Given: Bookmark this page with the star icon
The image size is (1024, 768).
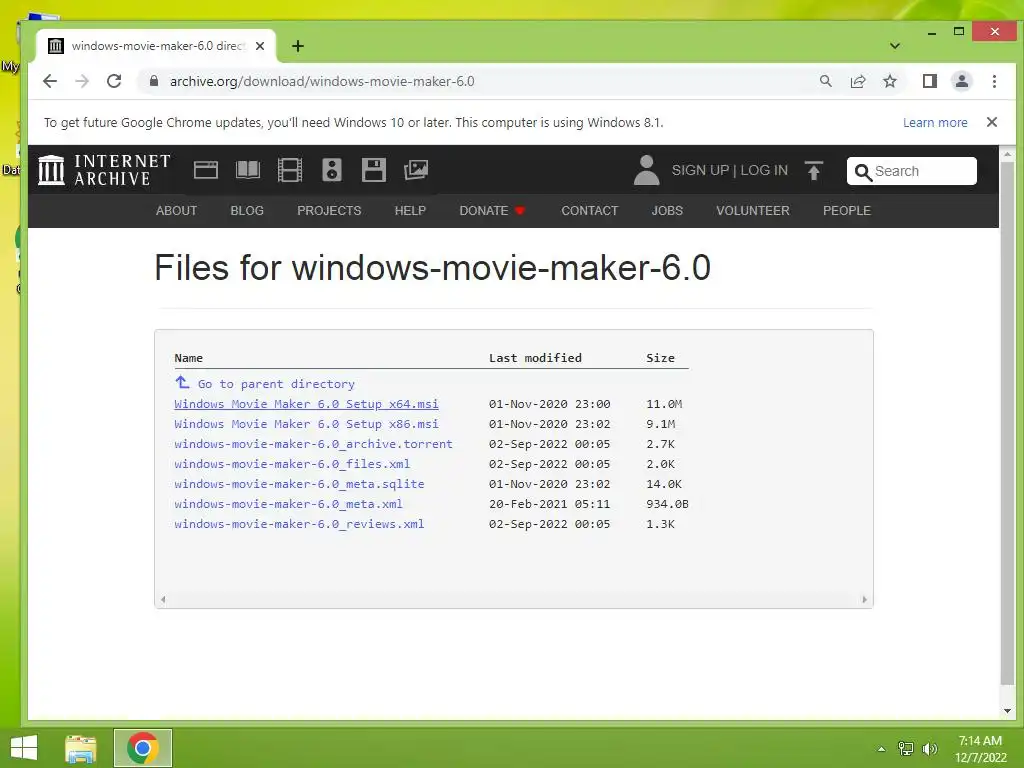Looking at the screenshot, I should pyautogui.click(x=889, y=81).
